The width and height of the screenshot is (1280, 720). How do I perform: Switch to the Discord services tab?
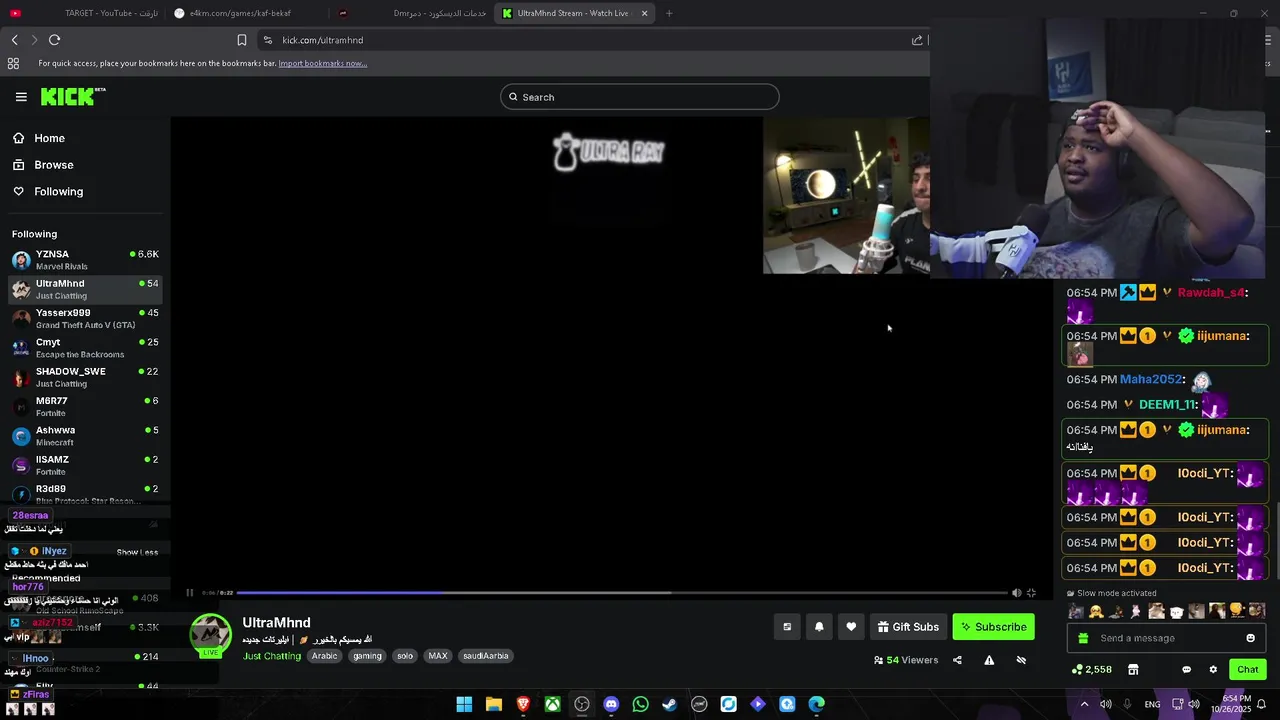coord(410,13)
